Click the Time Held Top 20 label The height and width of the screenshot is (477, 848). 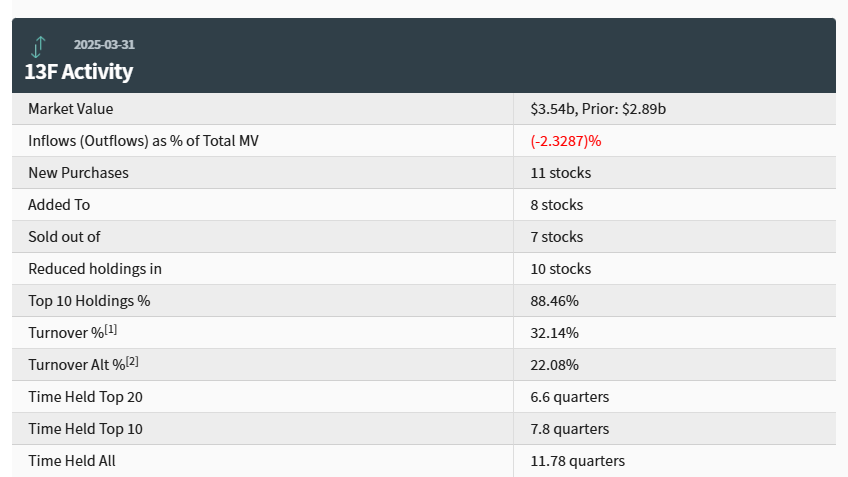(x=85, y=397)
